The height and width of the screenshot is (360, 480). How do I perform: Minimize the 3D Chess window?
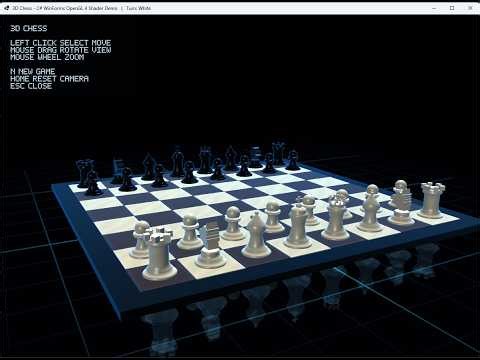434,8
